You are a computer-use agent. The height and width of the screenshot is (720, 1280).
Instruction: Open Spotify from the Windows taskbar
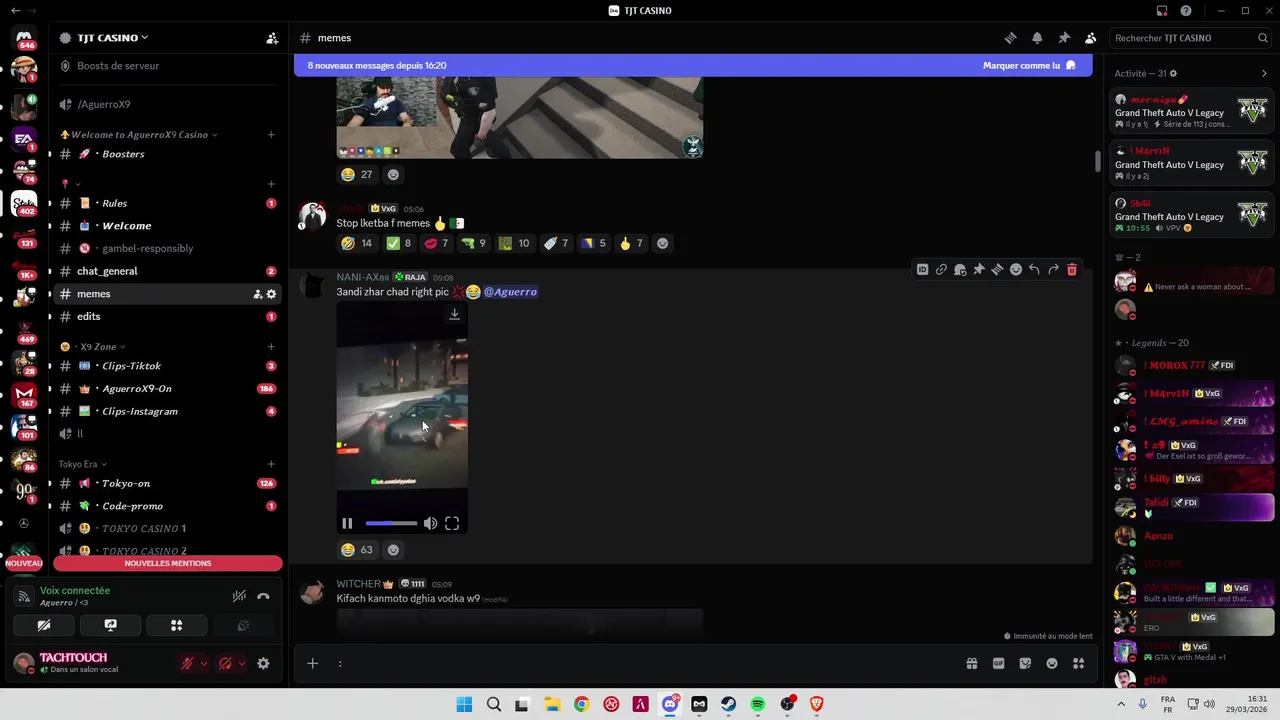click(x=758, y=704)
